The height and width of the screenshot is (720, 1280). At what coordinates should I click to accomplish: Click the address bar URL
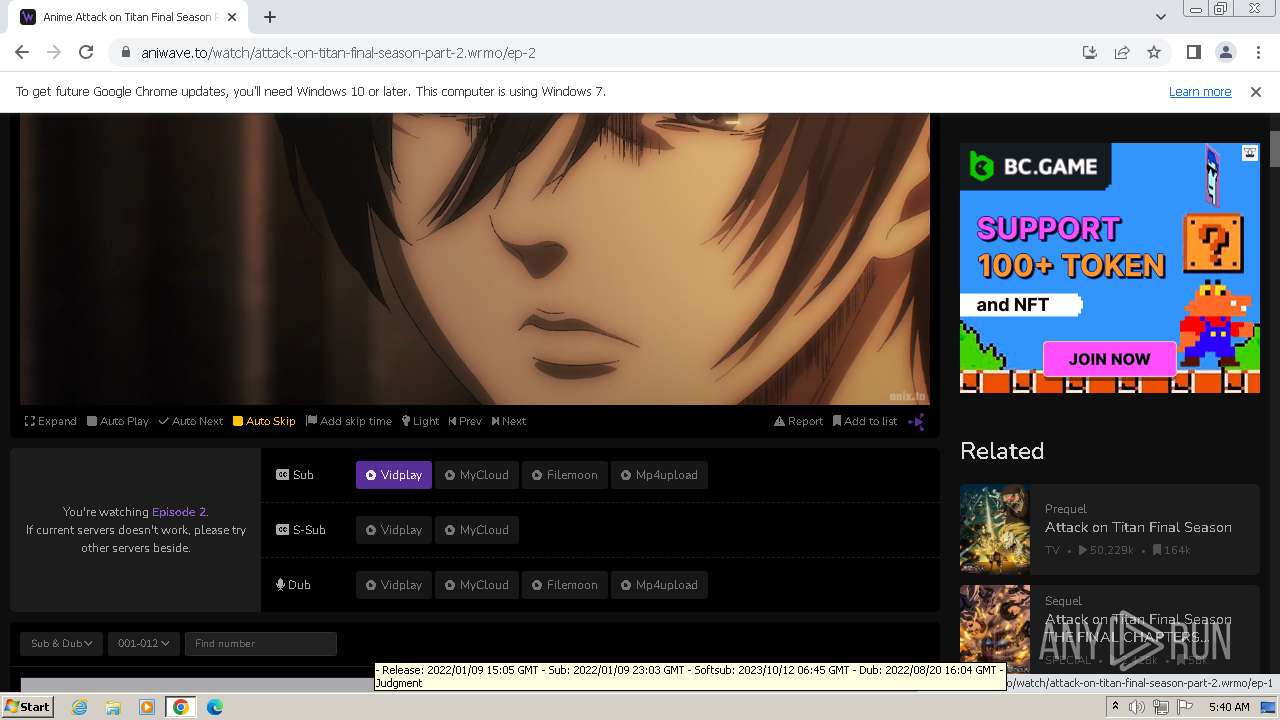point(338,53)
